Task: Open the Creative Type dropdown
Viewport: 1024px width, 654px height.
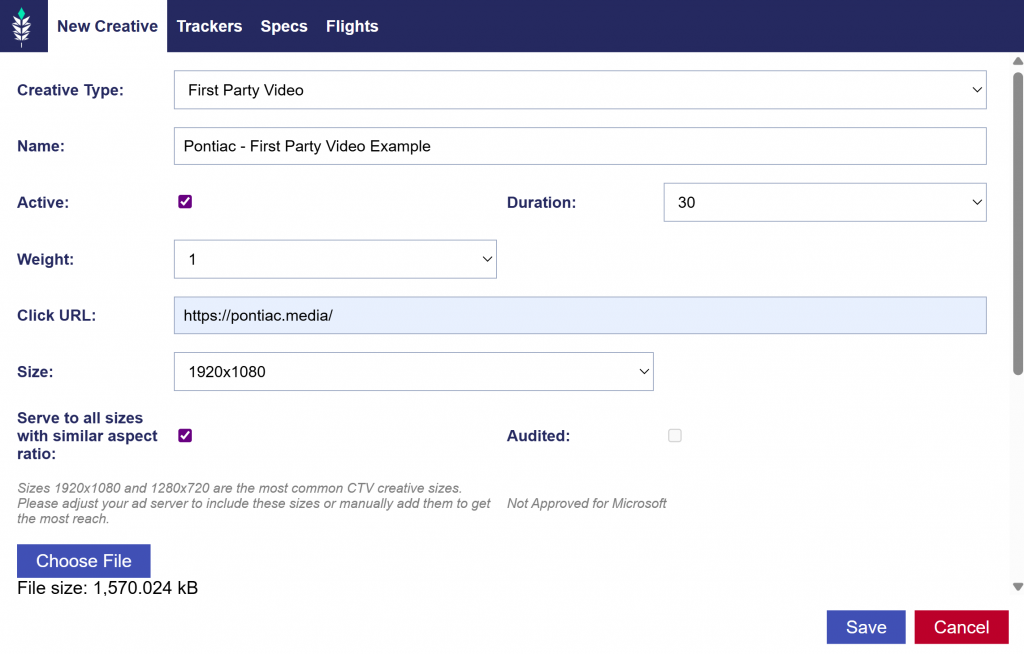Action: 580,90
